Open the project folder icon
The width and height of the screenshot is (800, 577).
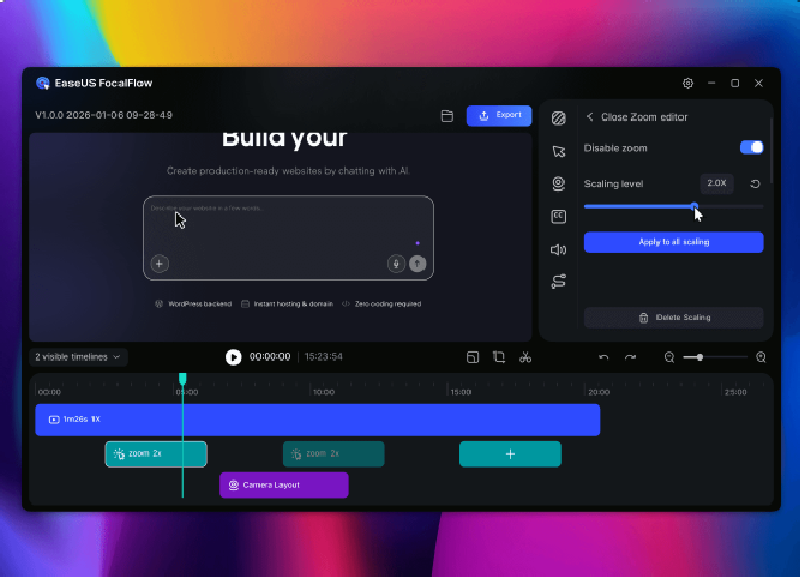point(447,116)
